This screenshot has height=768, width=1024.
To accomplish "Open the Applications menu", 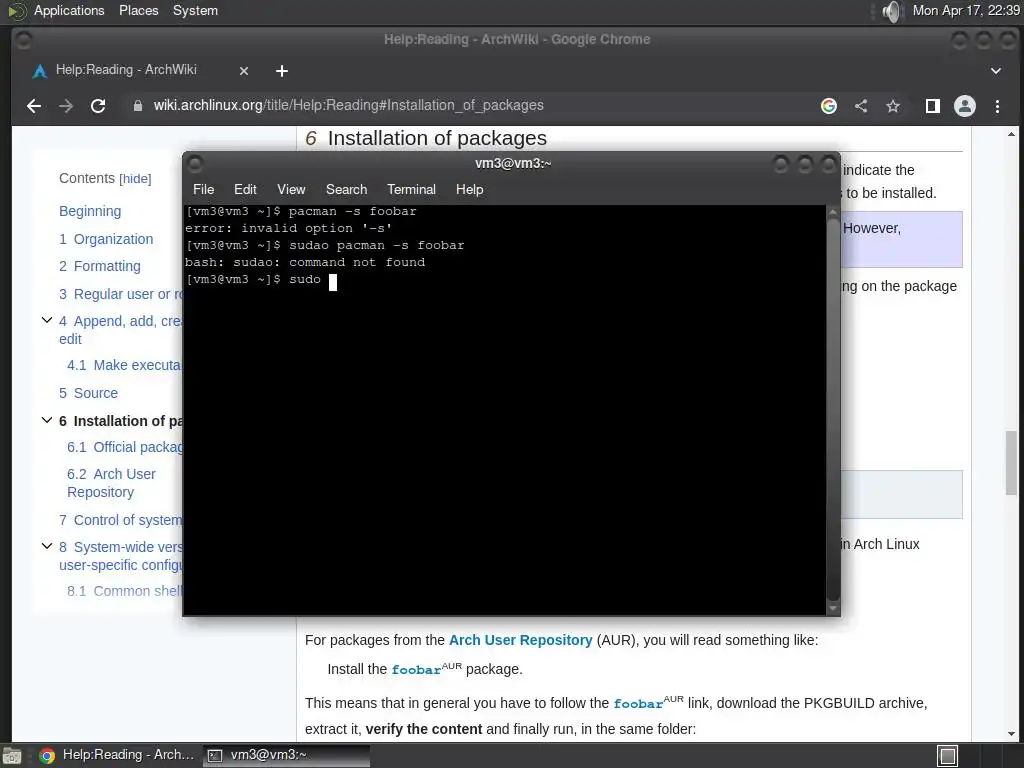I will [x=69, y=11].
